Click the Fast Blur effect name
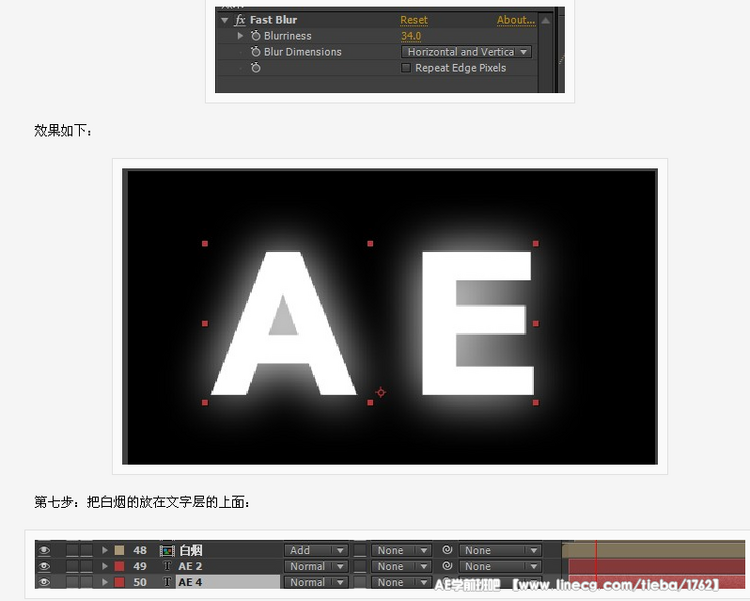 (273, 20)
